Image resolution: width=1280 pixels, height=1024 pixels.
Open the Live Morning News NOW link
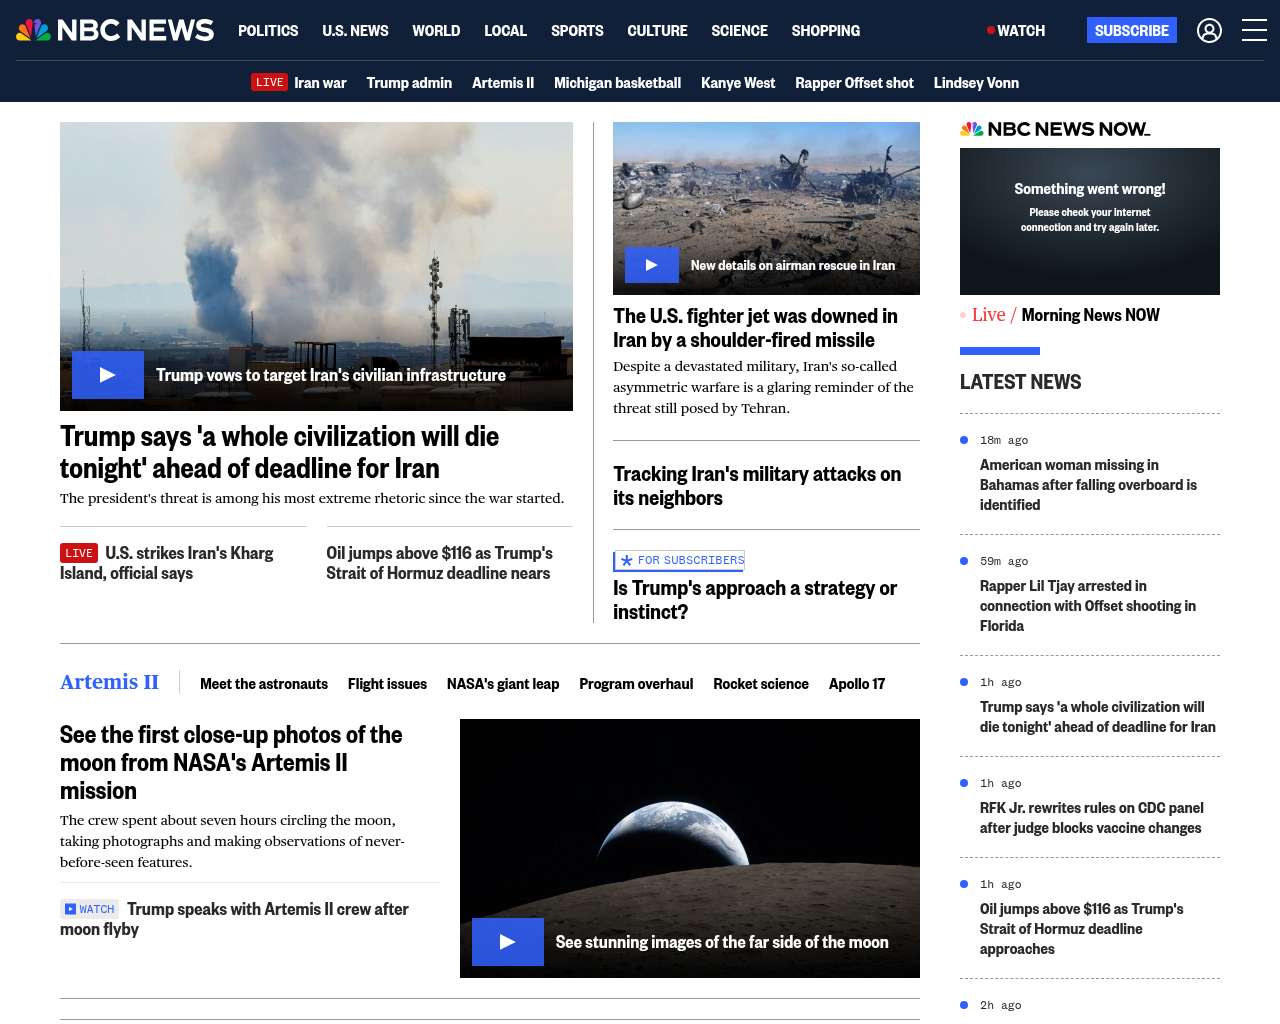point(1065,315)
